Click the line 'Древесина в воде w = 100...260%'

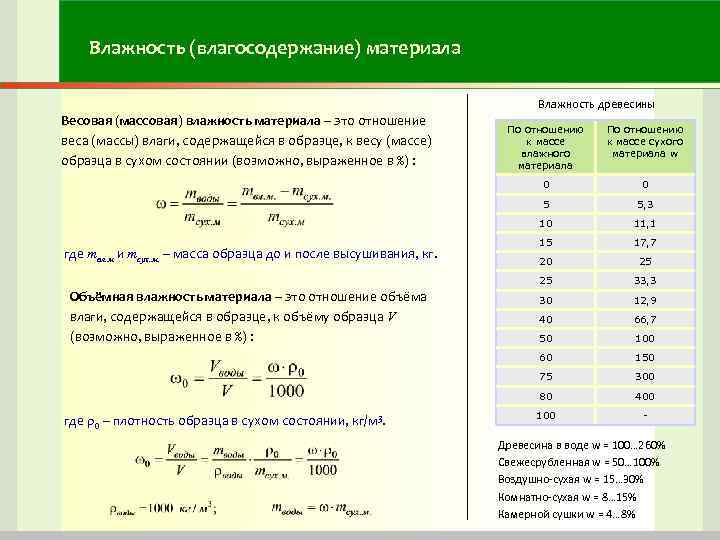coord(581,445)
